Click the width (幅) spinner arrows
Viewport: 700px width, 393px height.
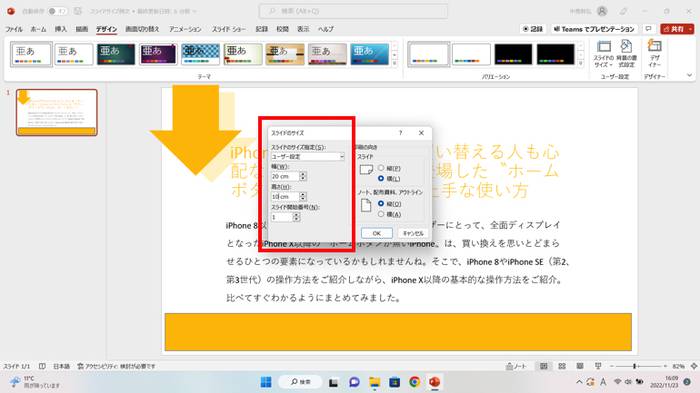[x=303, y=176]
